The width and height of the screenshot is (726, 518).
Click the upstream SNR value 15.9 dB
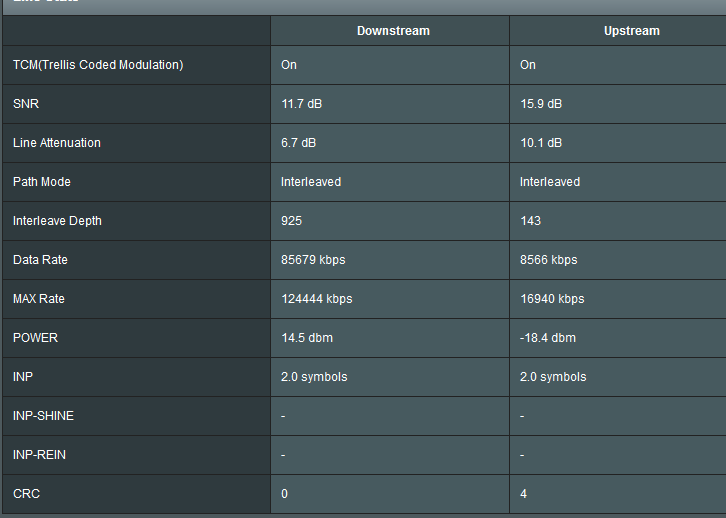point(541,104)
